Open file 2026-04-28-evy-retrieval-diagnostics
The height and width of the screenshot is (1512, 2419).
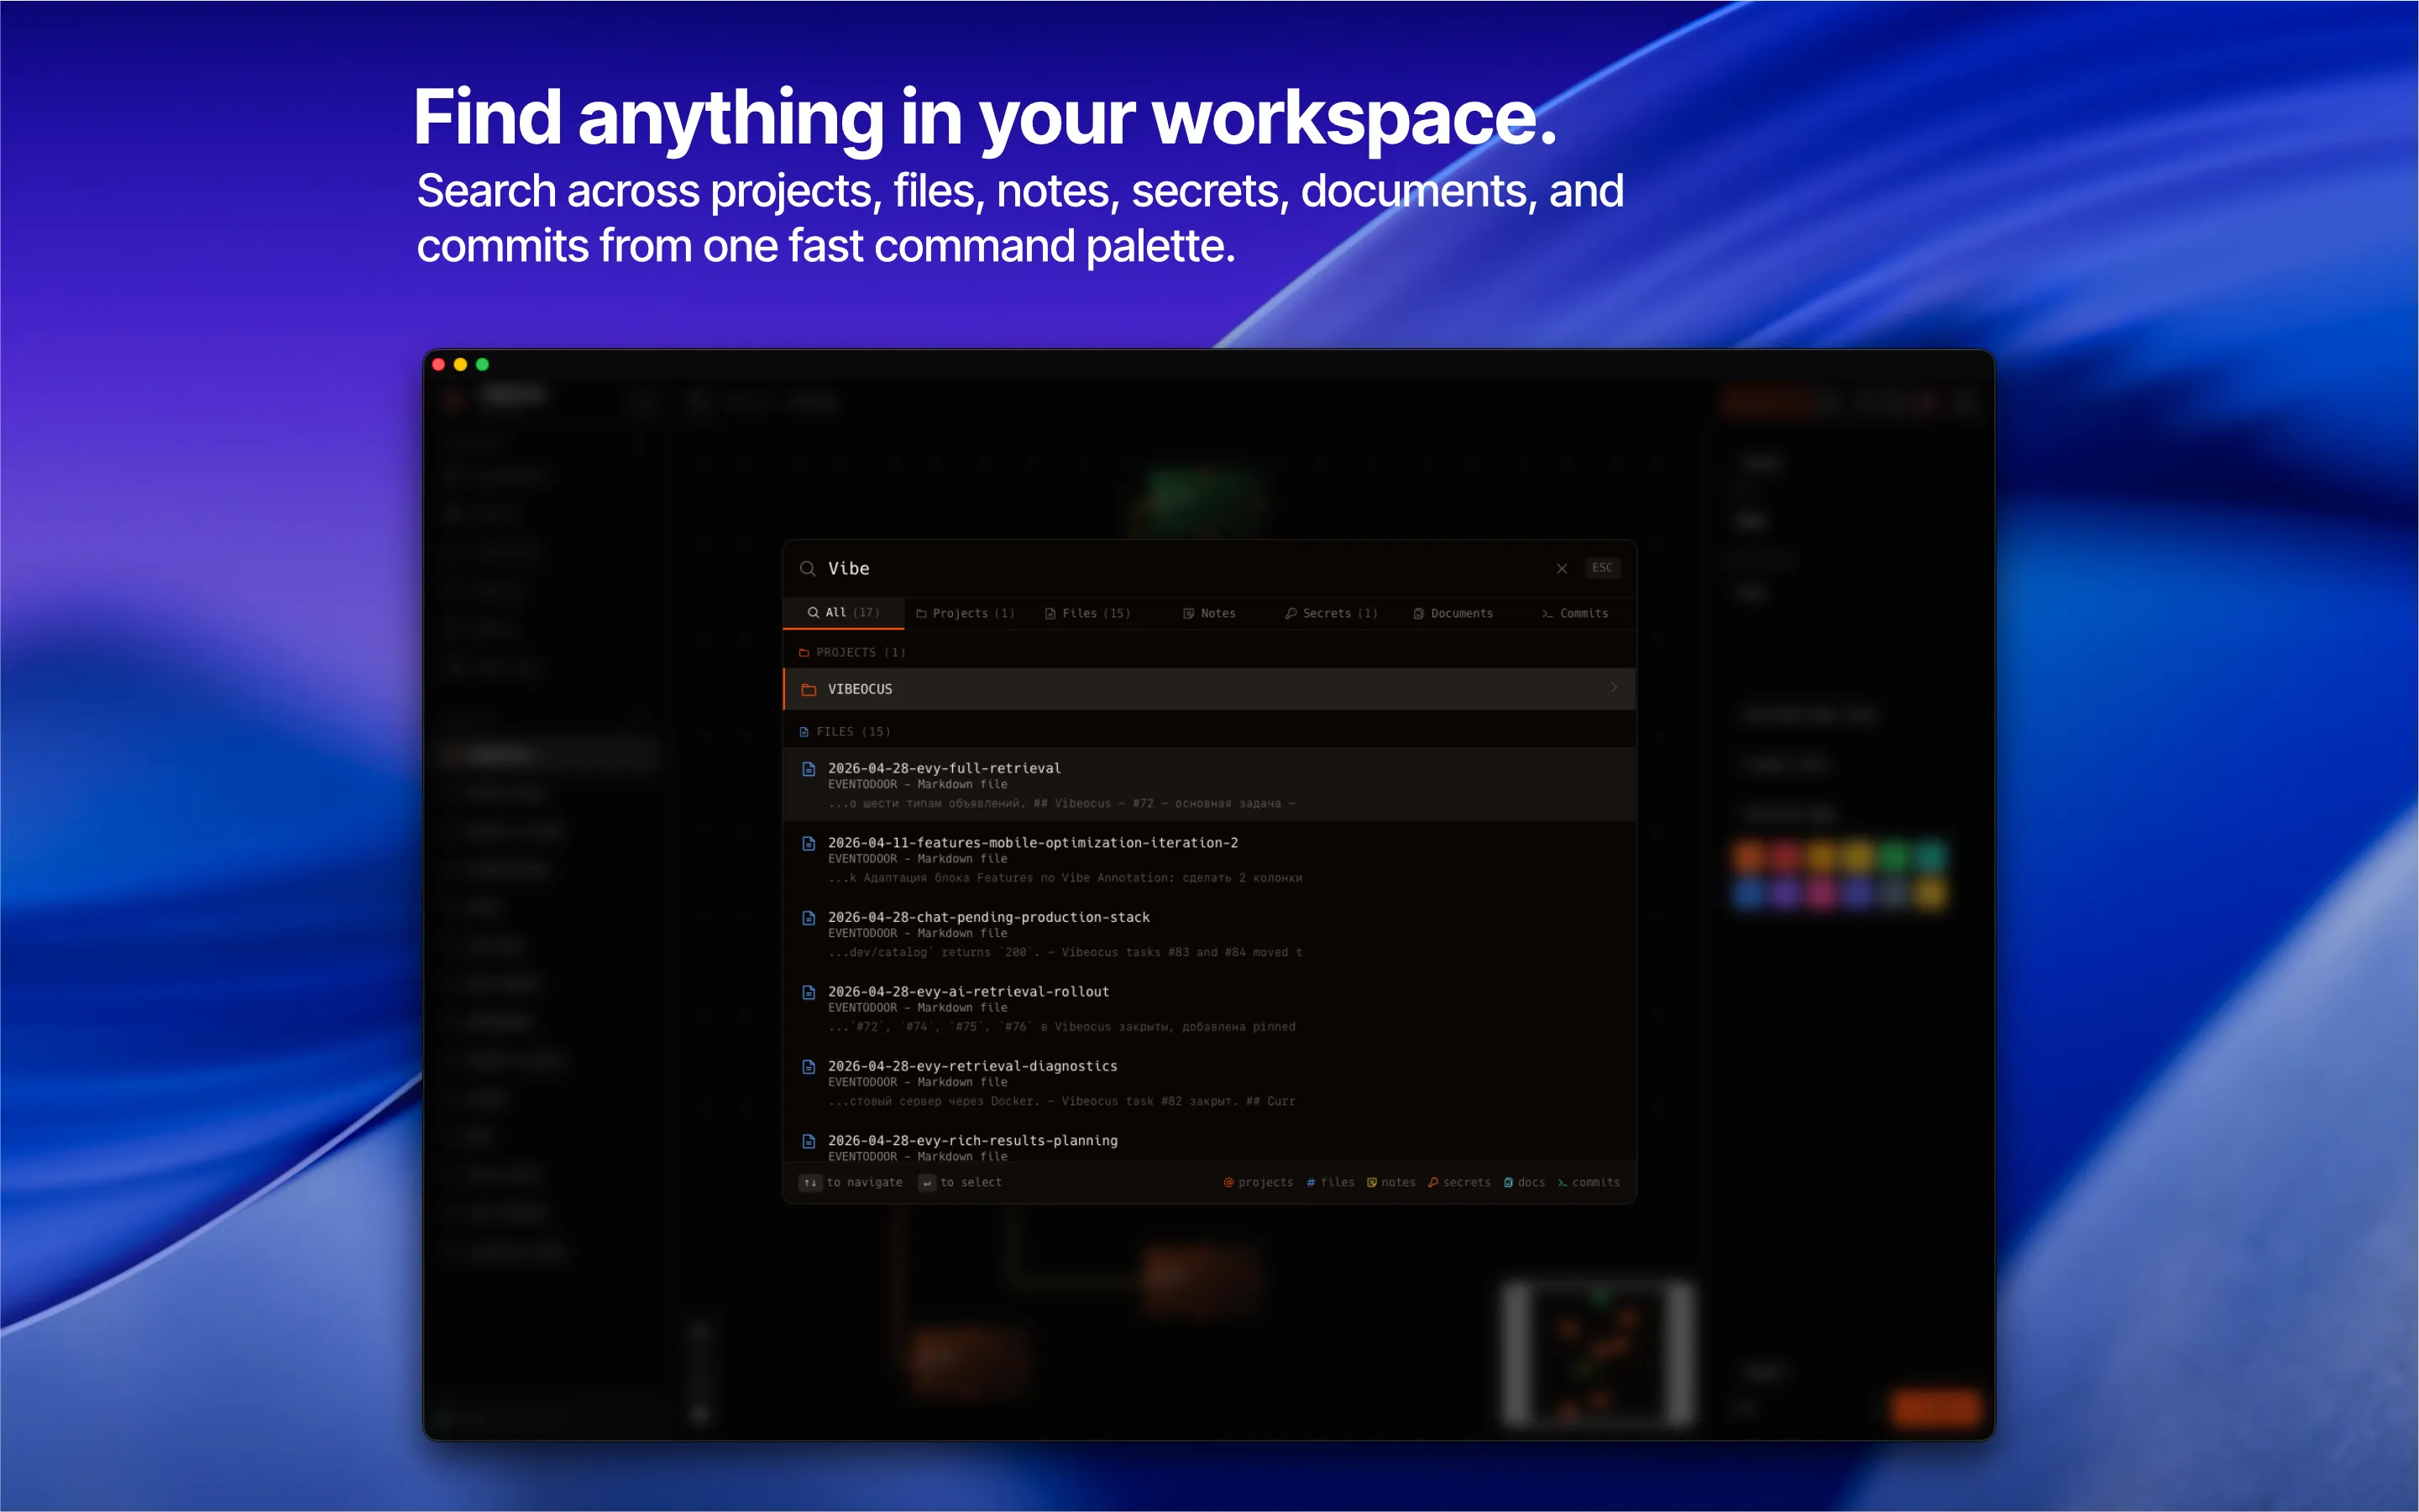[1209, 1083]
